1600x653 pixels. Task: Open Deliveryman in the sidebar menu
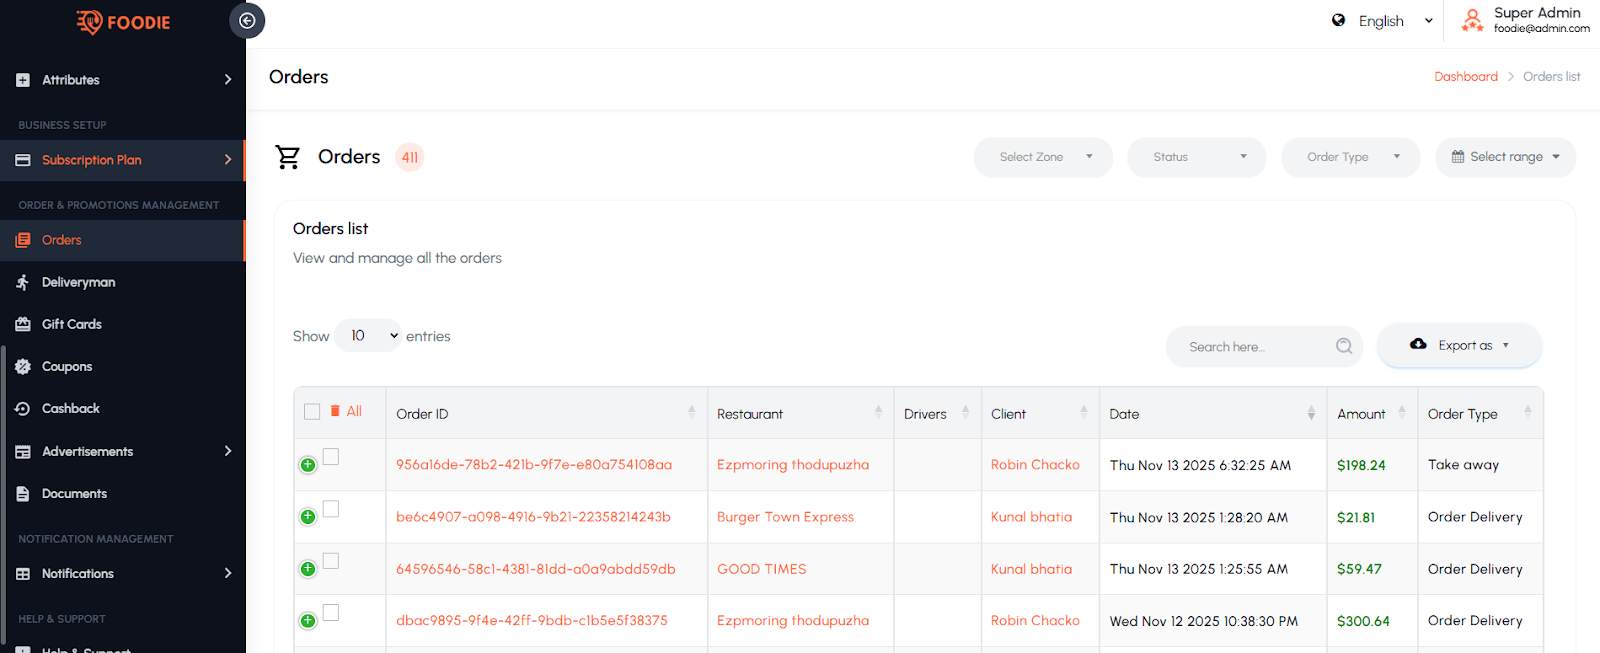[x=78, y=282]
